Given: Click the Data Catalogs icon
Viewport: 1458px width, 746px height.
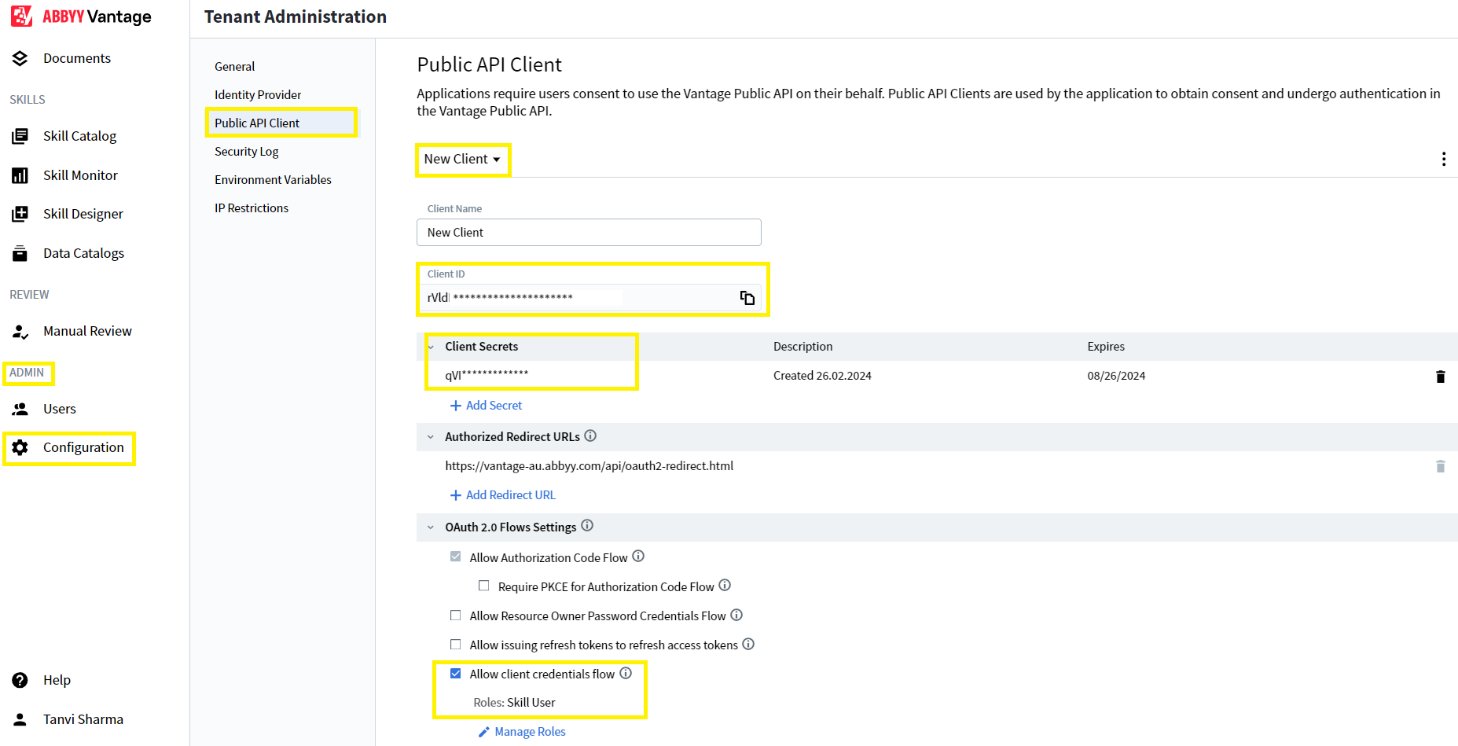Looking at the screenshot, I should pos(20,253).
